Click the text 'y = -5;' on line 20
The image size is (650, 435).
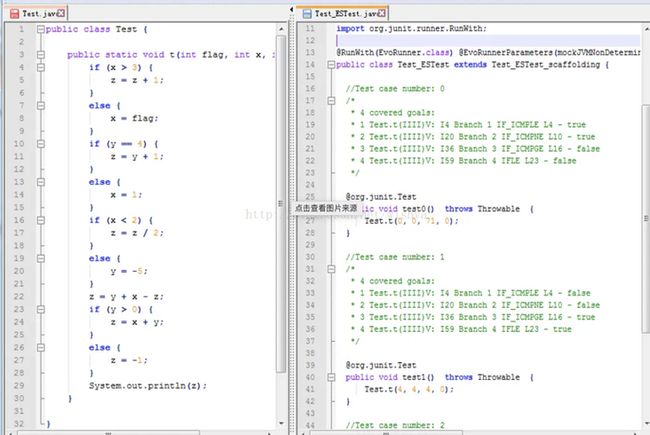coord(129,271)
